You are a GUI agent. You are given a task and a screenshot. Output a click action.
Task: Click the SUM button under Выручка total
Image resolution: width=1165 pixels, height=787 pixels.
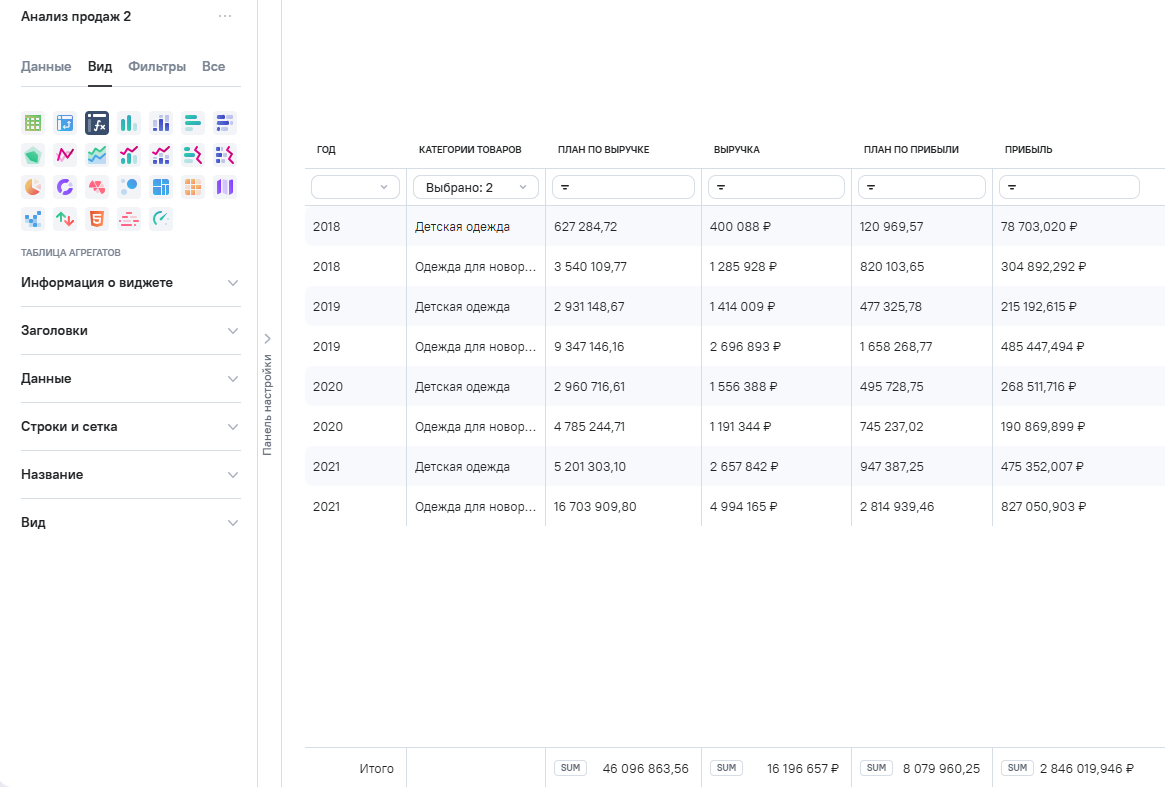tap(726, 768)
